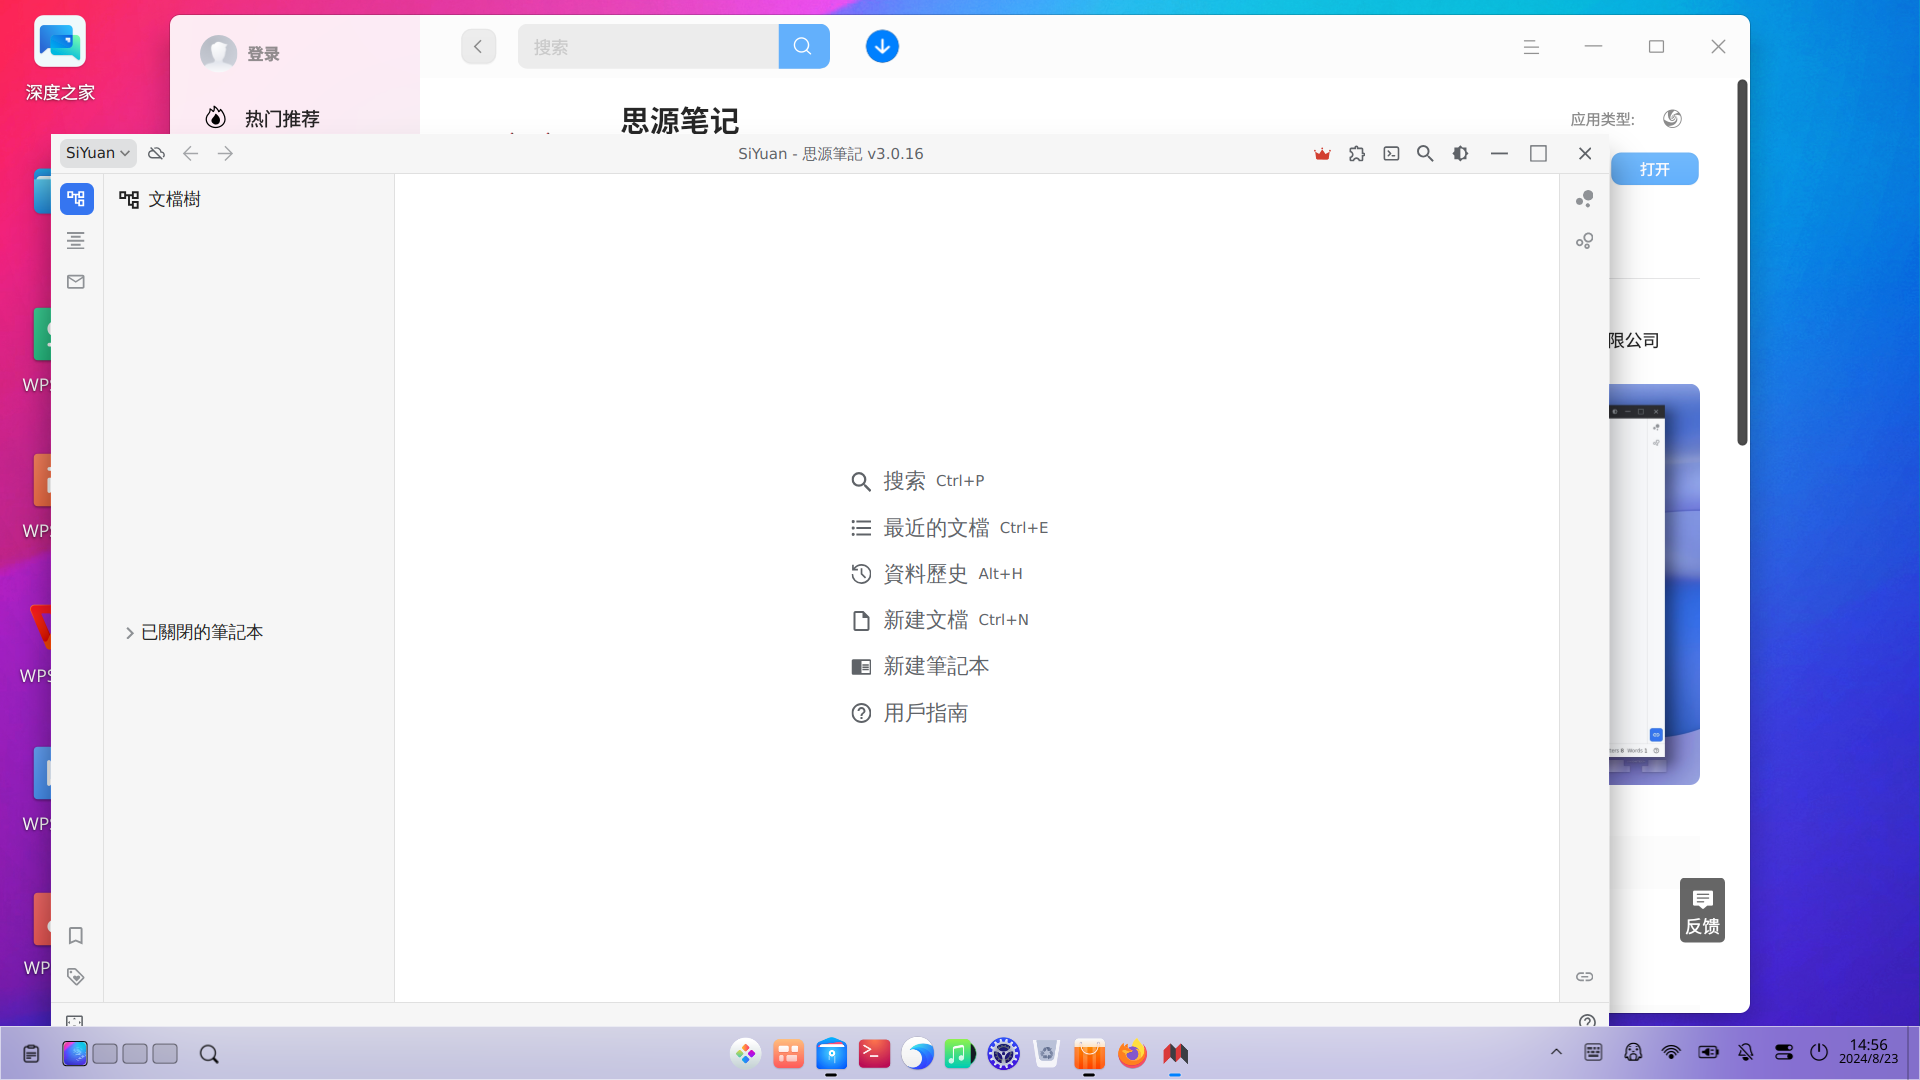Click the cloud sync disabled icon
1920x1080 pixels.
coord(156,153)
